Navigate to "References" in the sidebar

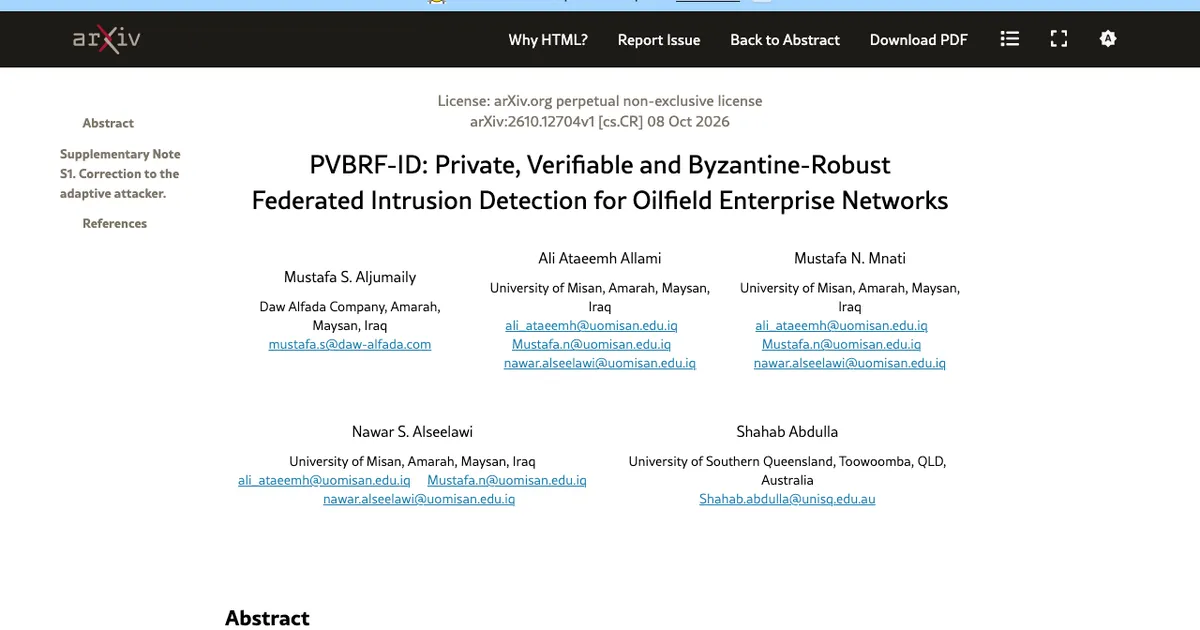[x=115, y=224]
